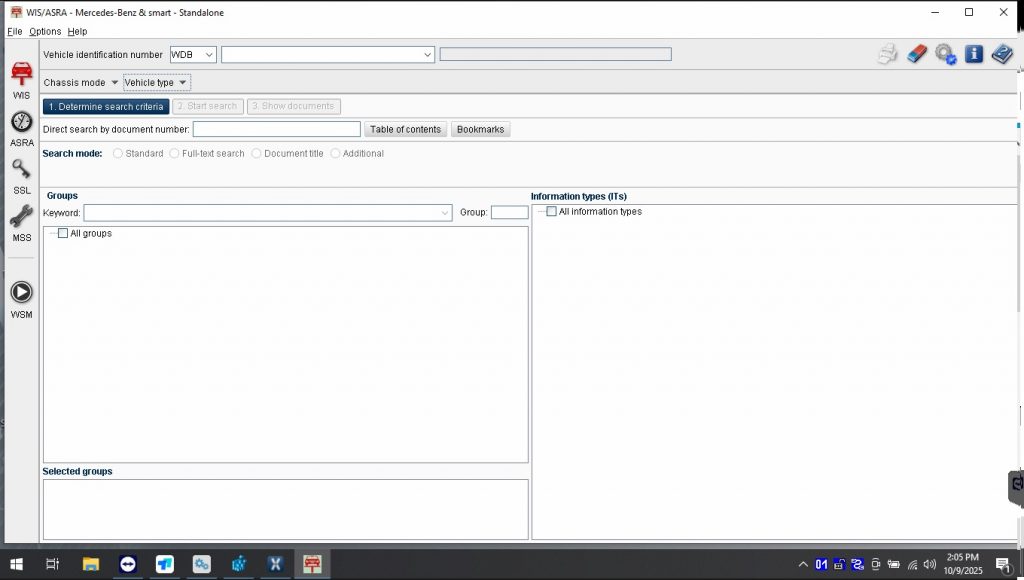Expand the Keyword combo box
Viewport: 1024px width, 580px height.
(445, 213)
